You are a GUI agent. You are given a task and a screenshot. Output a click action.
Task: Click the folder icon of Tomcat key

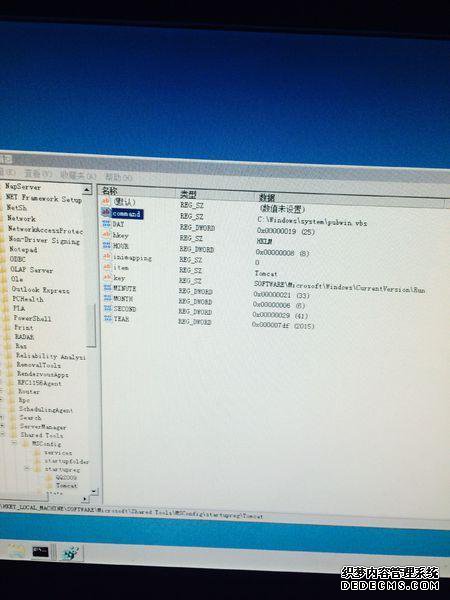click(x=49, y=486)
